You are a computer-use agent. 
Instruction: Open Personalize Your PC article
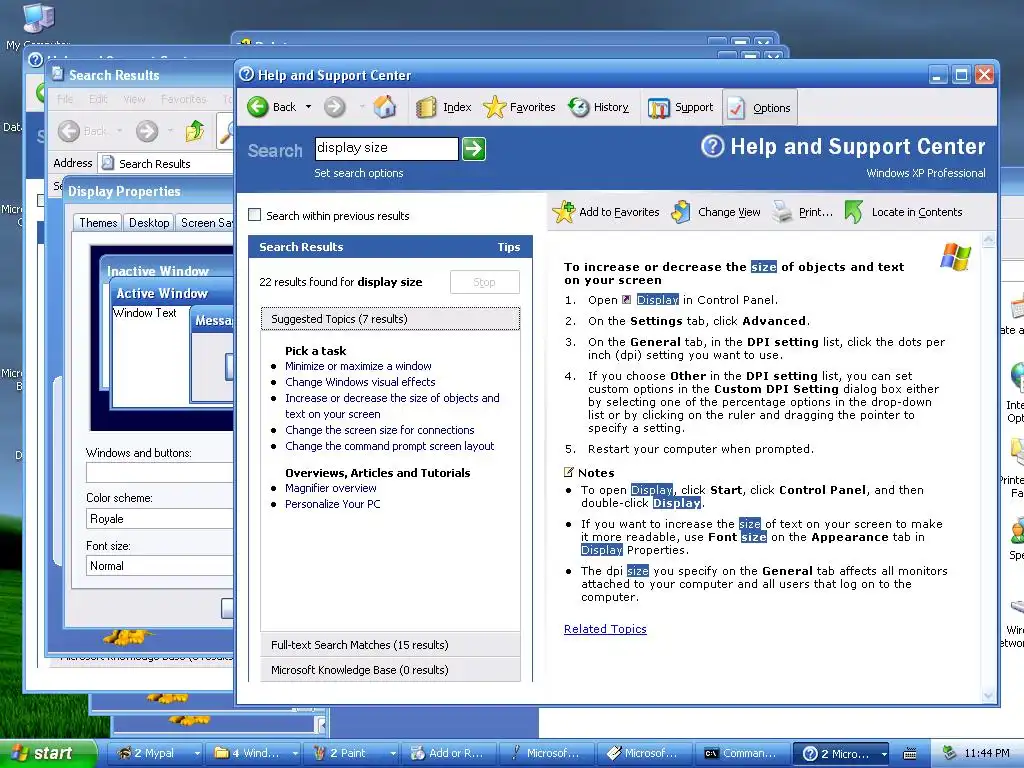[332, 504]
